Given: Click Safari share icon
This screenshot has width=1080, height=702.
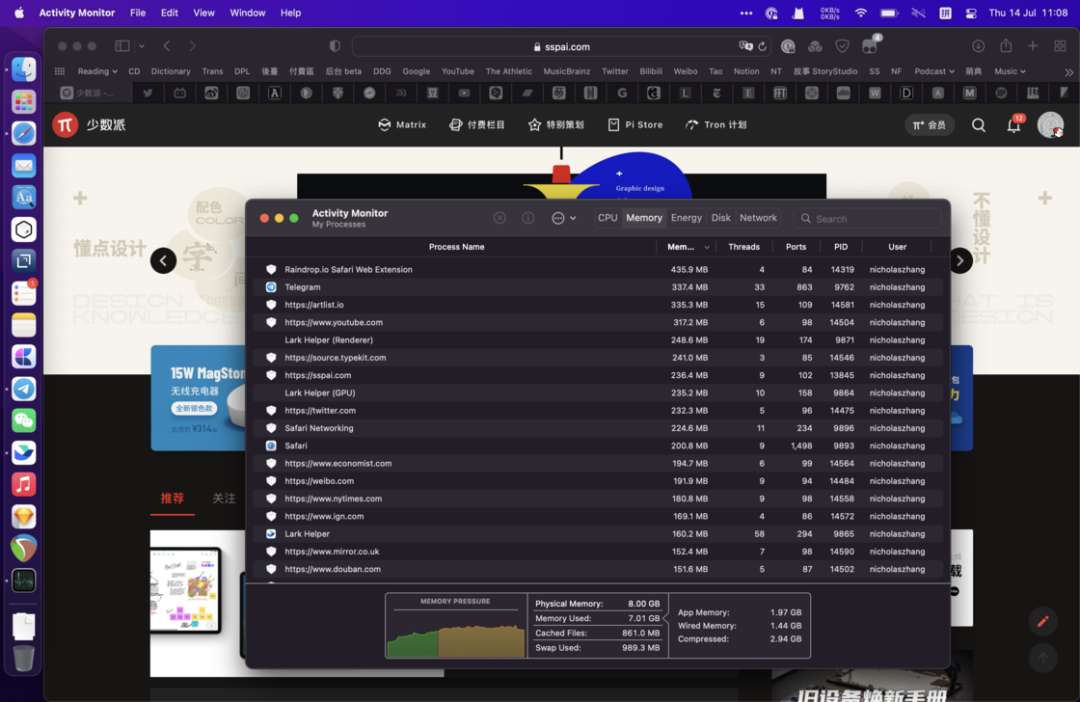Looking at the screenshot, I should (x=1006, y=45).
